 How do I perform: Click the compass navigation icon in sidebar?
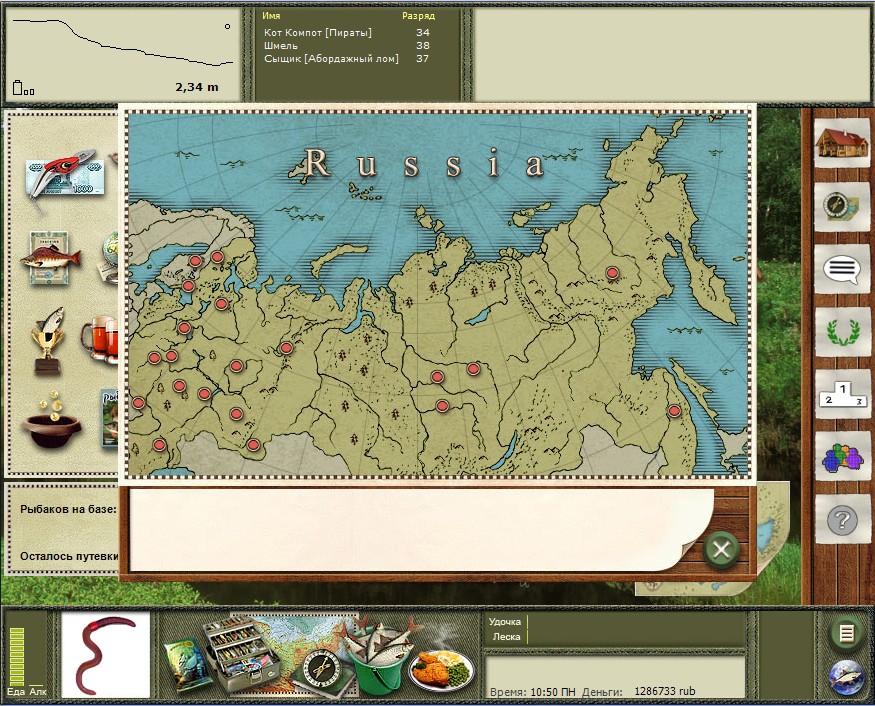pyautogui.click(x=841, y=206)
